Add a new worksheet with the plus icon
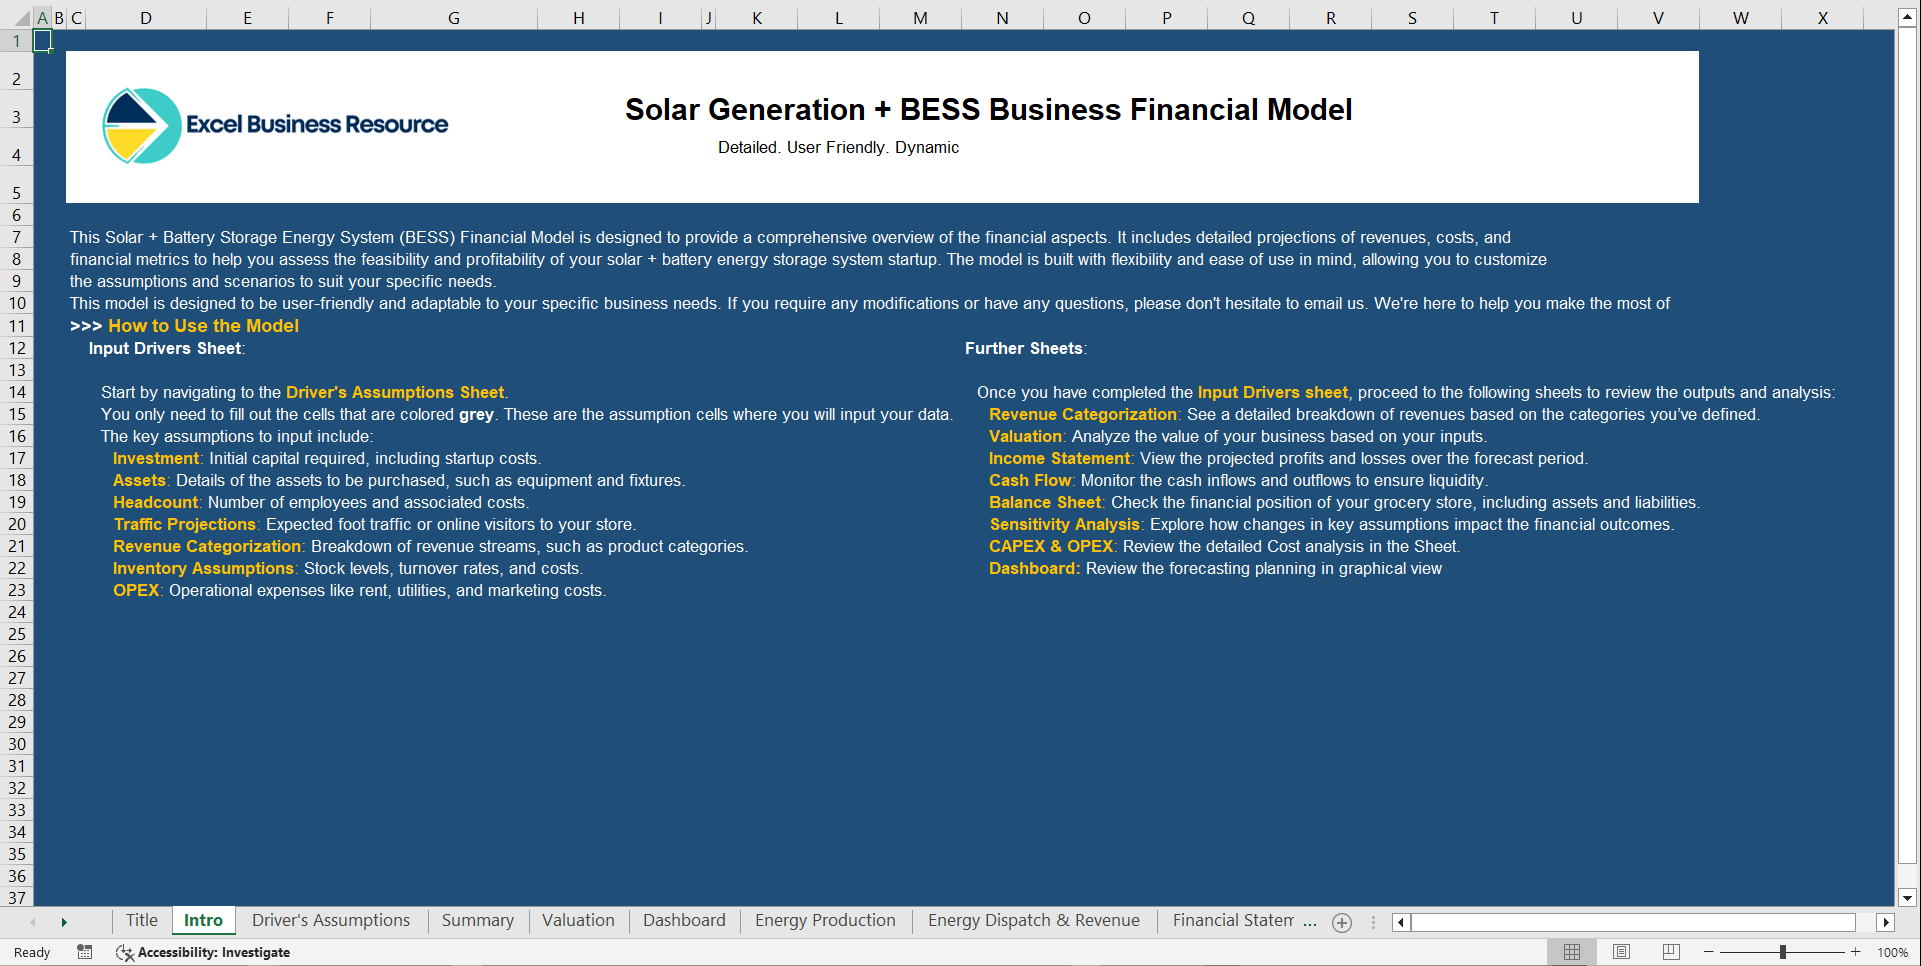This screenshot has height=966, width=1921. click(x=1342, y=922)
